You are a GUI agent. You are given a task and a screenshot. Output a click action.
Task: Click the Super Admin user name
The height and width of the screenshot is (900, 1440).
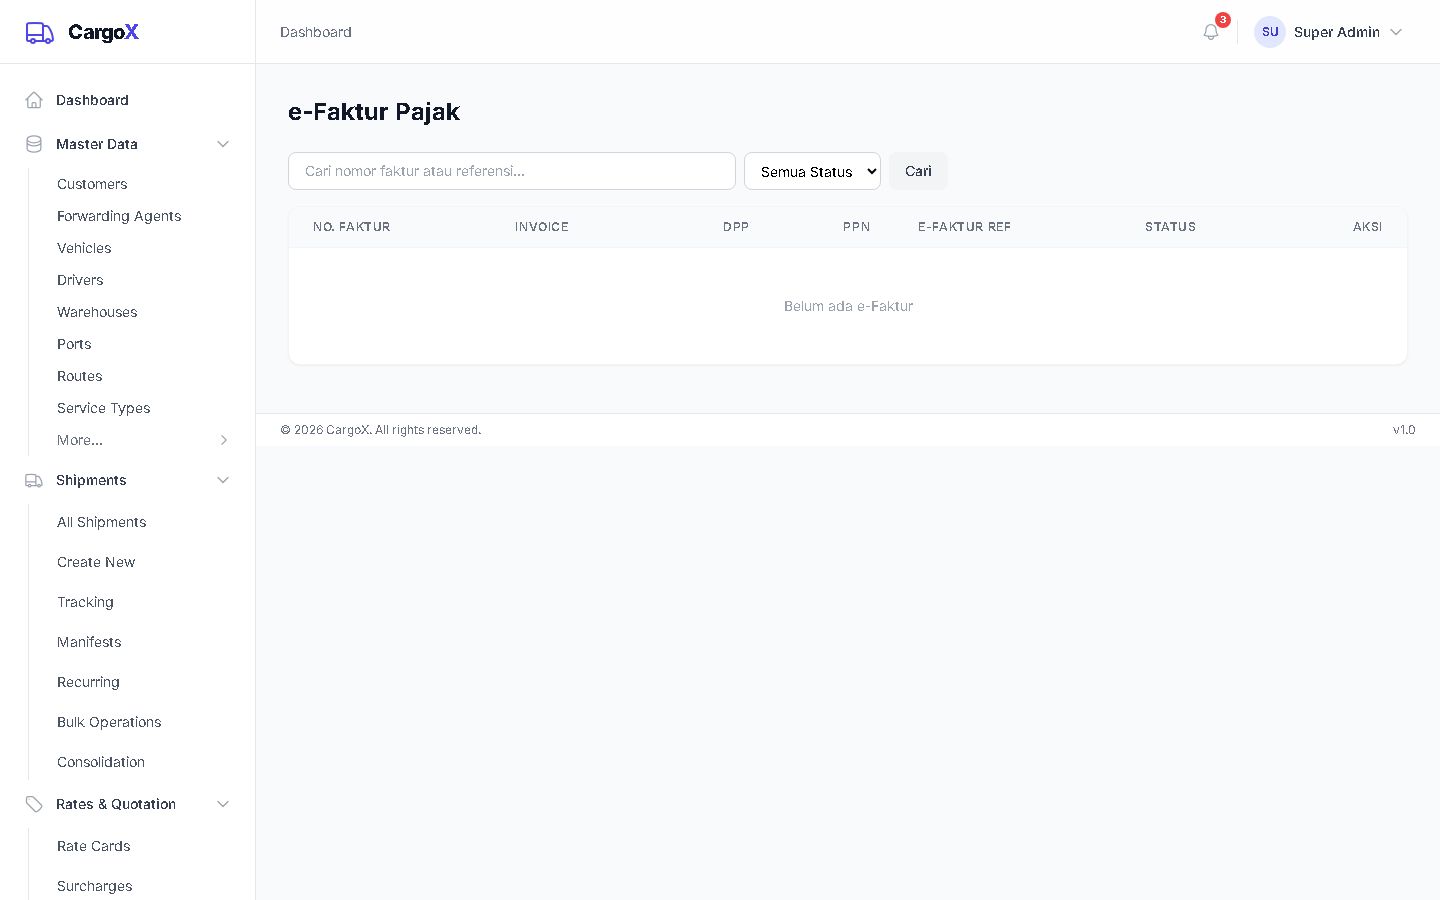click(x=1337, y=32)
